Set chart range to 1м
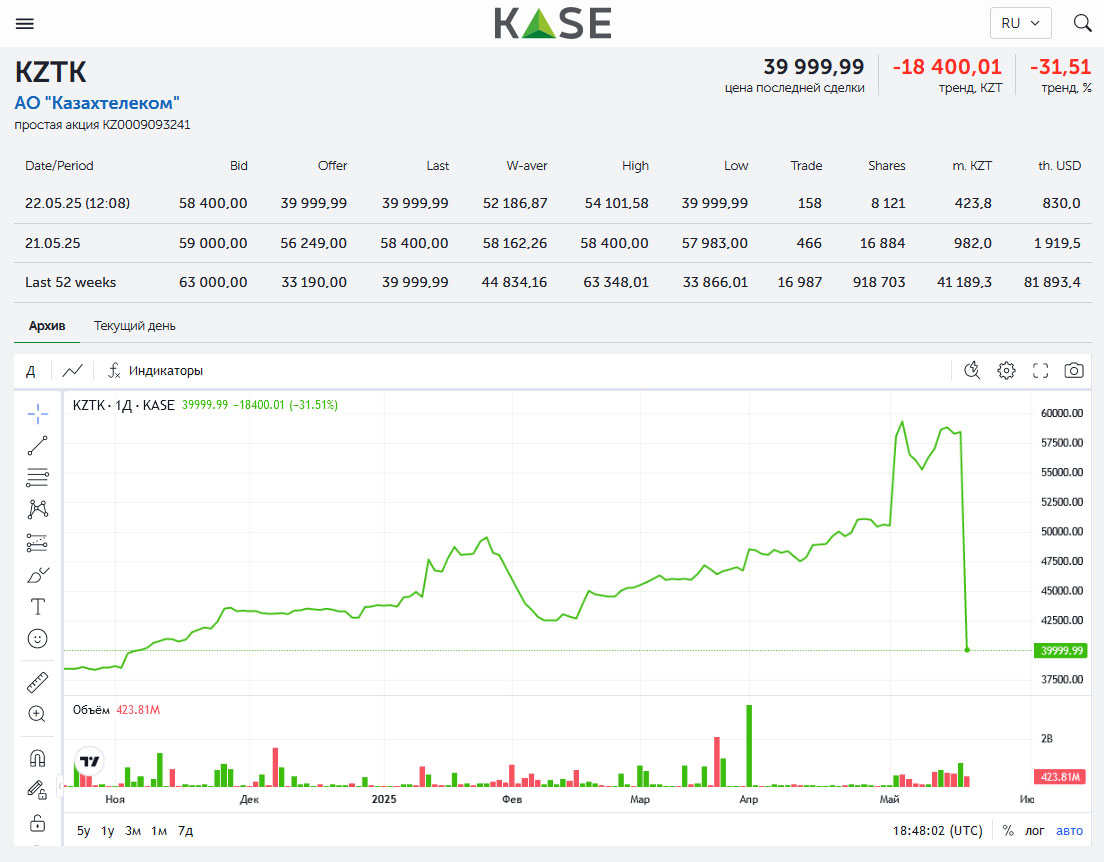The image size is (1104, 862). click(159, 831)
